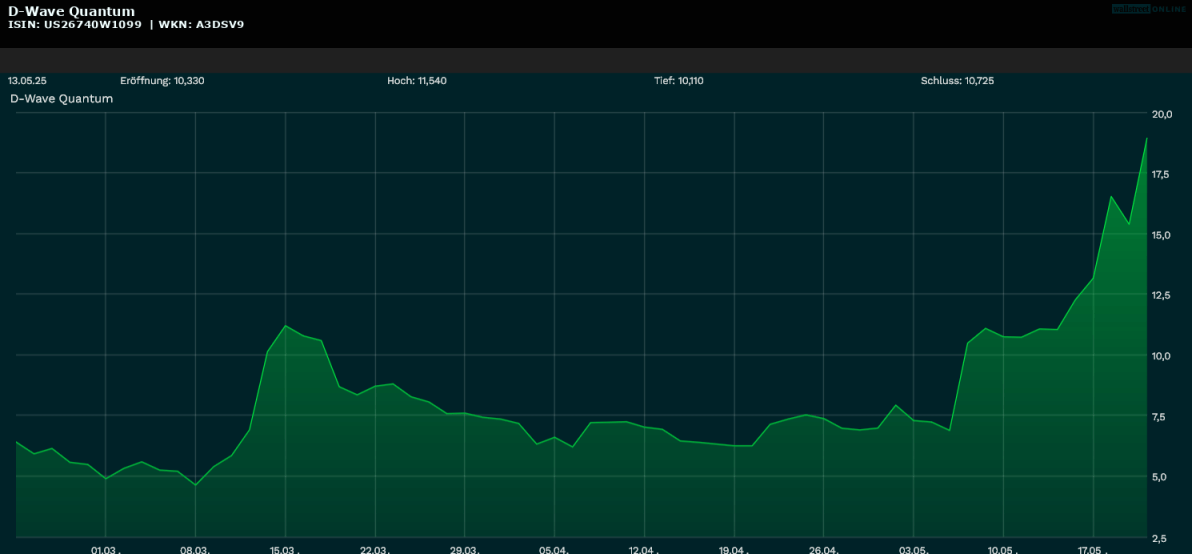Click the WKN A3DSV9 text
The height and width of the screenshot is (554, 1192).
[x=201, y=24]
